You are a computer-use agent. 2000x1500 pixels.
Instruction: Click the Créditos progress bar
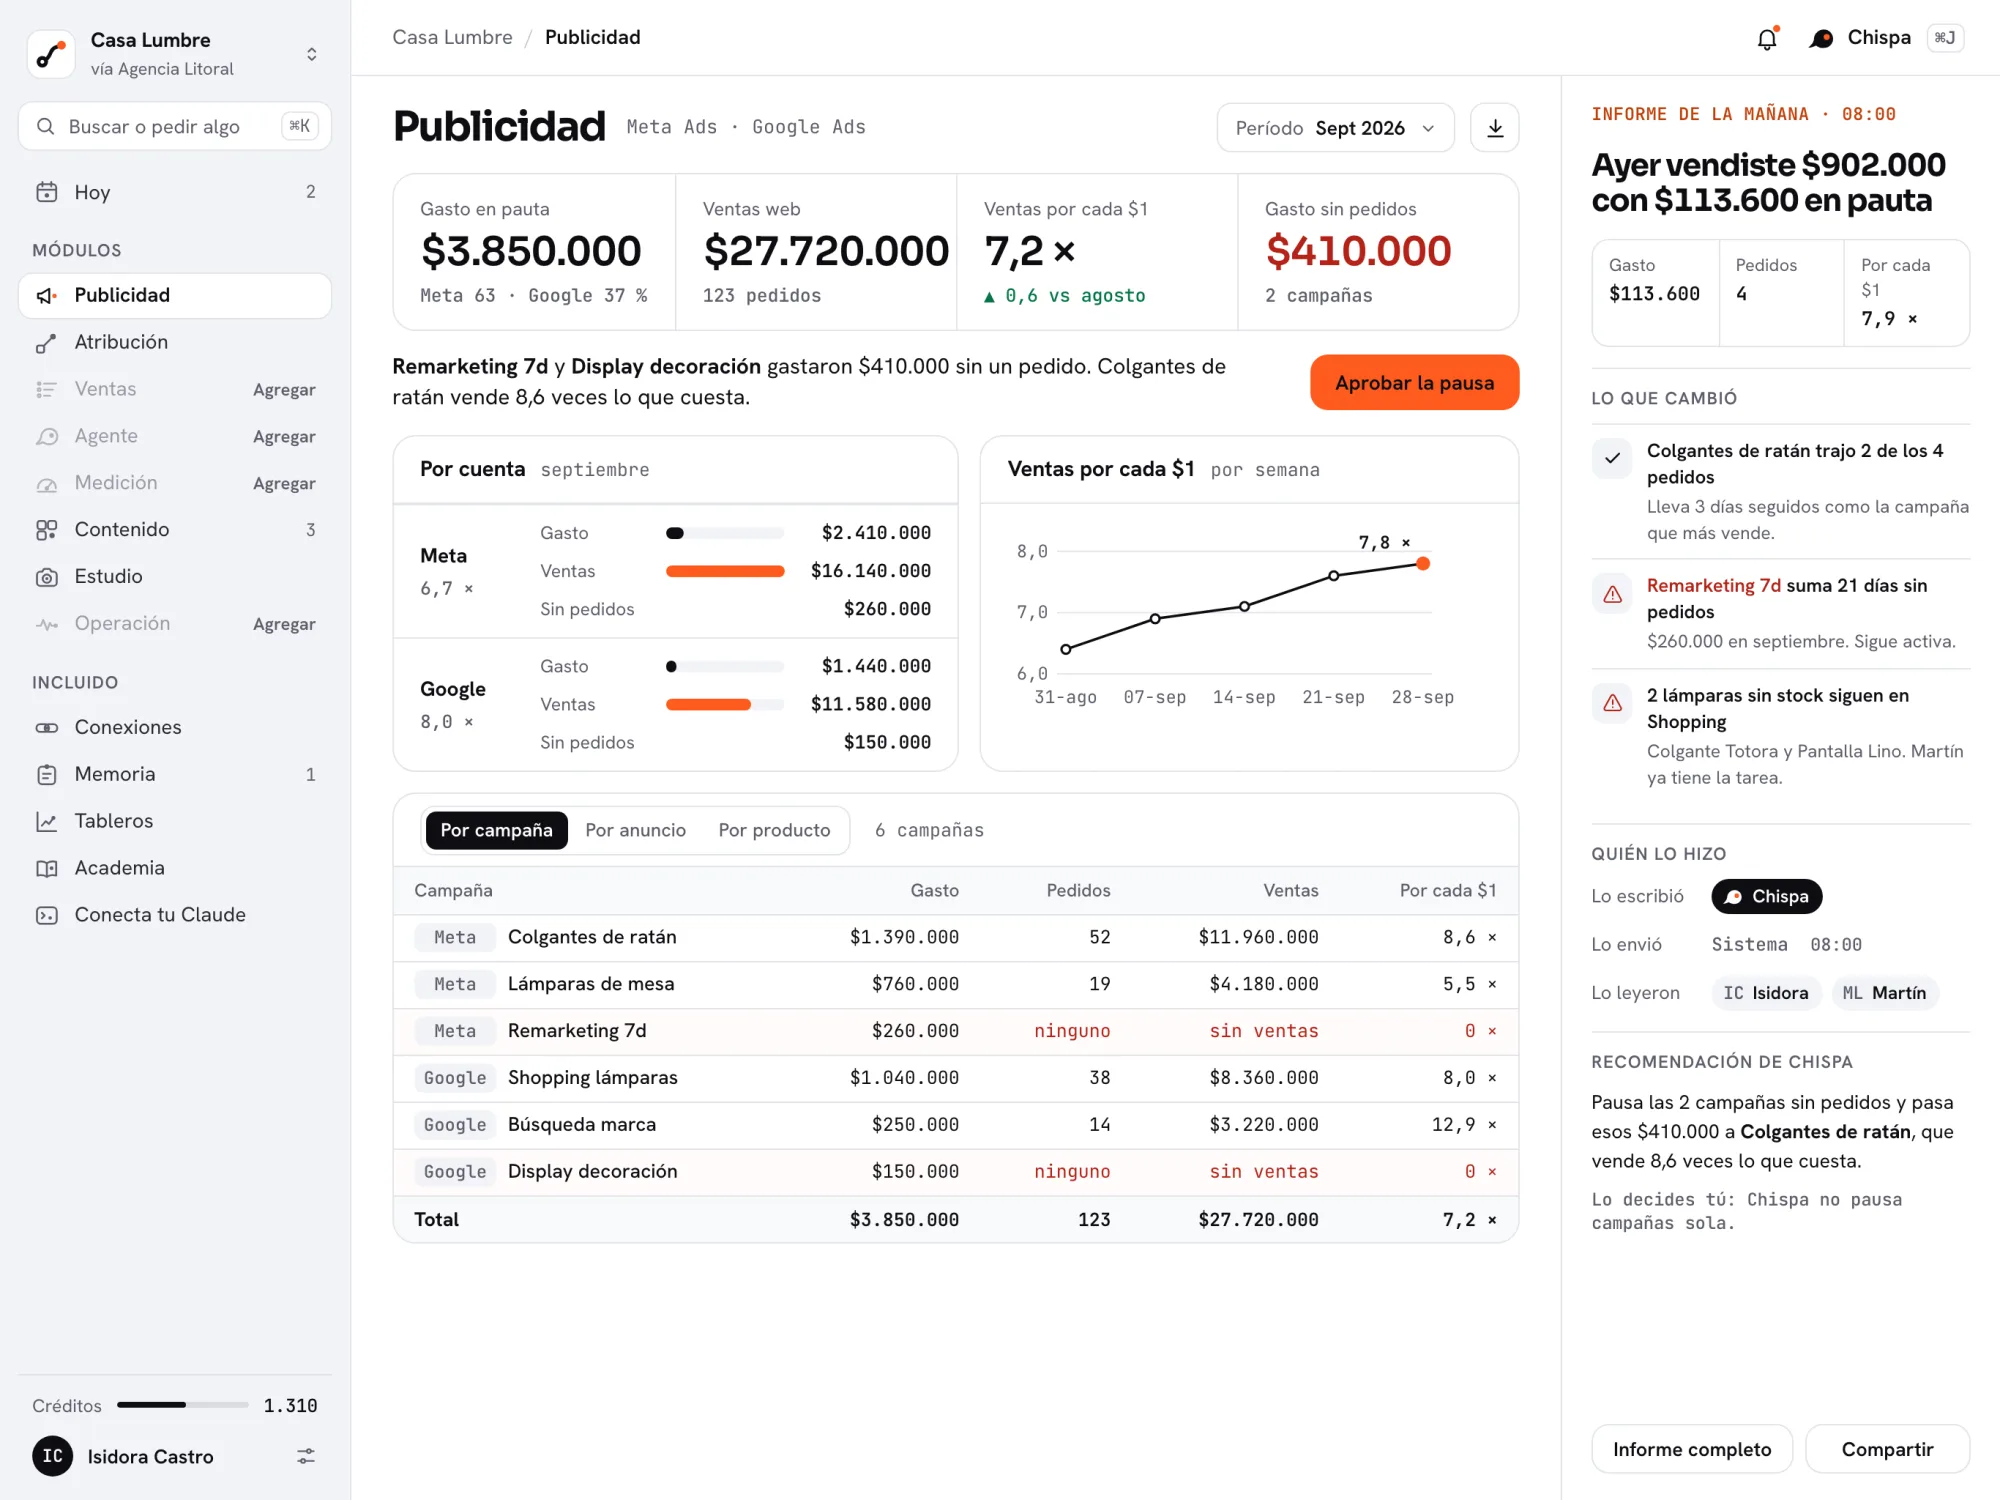pyautogui.click(x=183, y=1405)
